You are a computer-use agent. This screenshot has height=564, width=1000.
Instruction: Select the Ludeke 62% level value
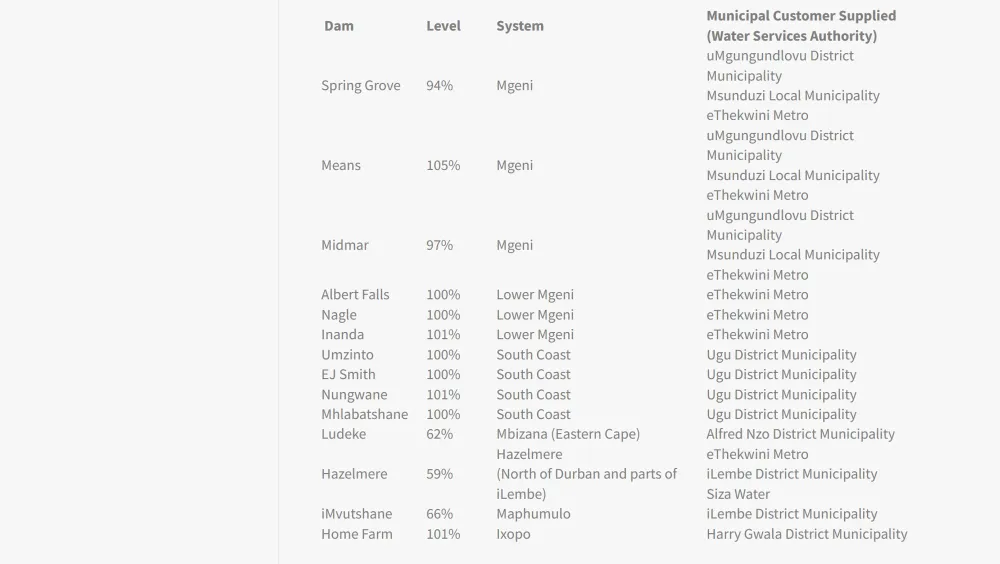coord(439,435)
